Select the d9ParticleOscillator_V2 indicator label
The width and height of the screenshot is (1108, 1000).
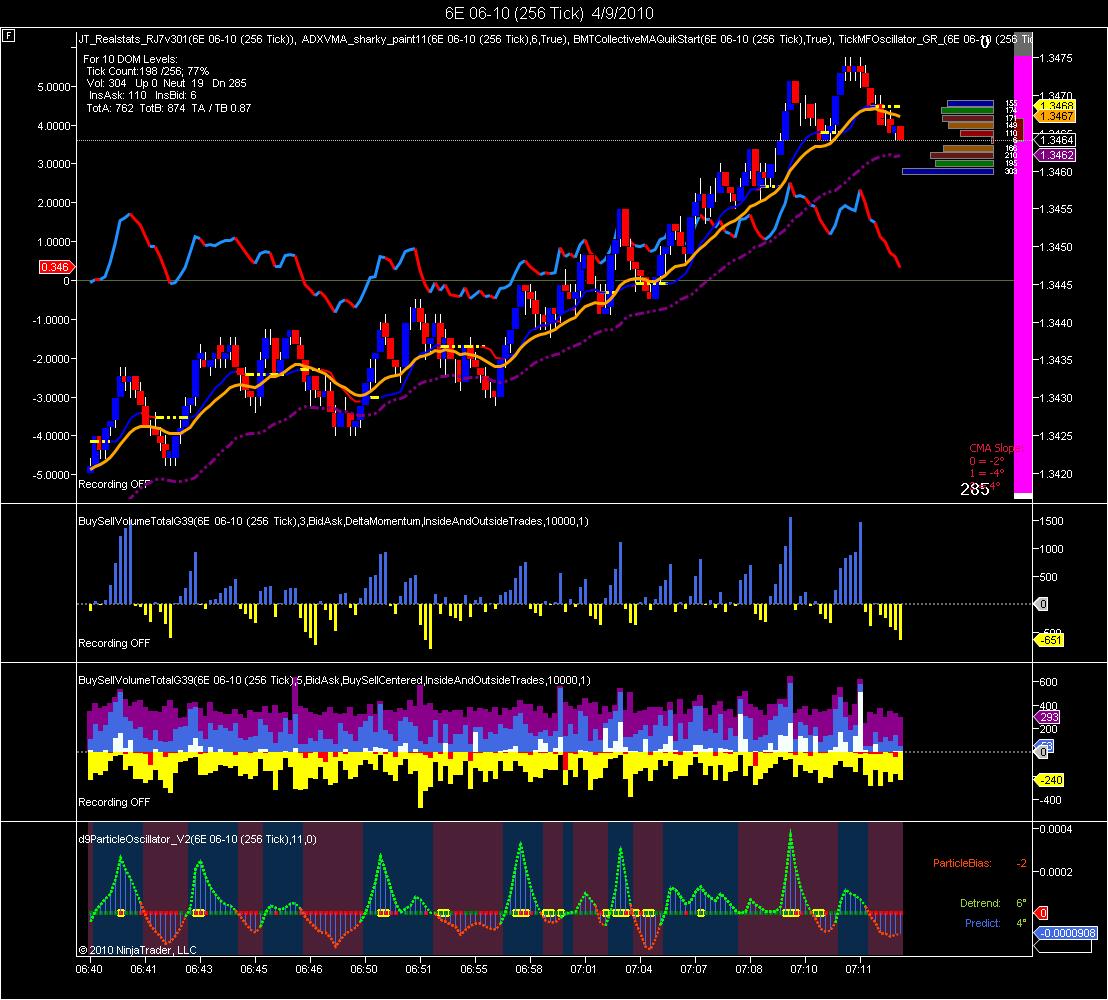[x=197, y=840]
